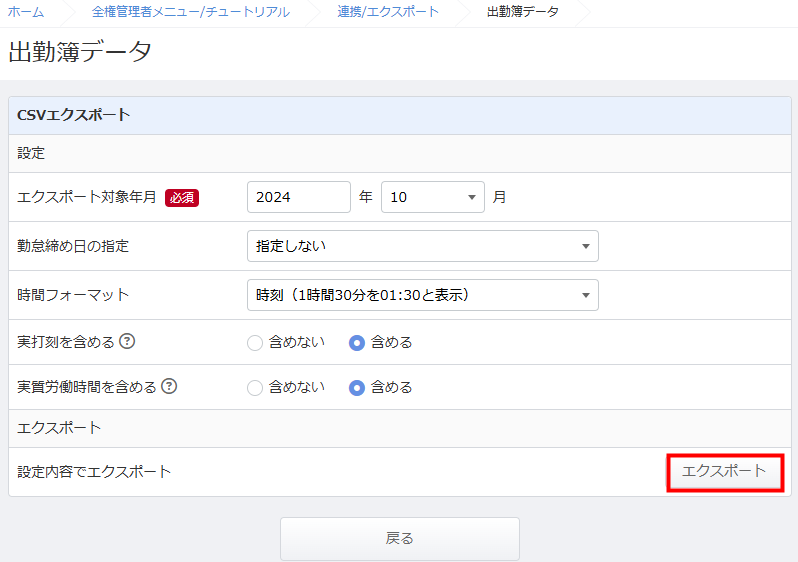The image size is (798, 562).
Task: Expand the 勤怠締め日の指定 dropdown
Action: point(422,246)
